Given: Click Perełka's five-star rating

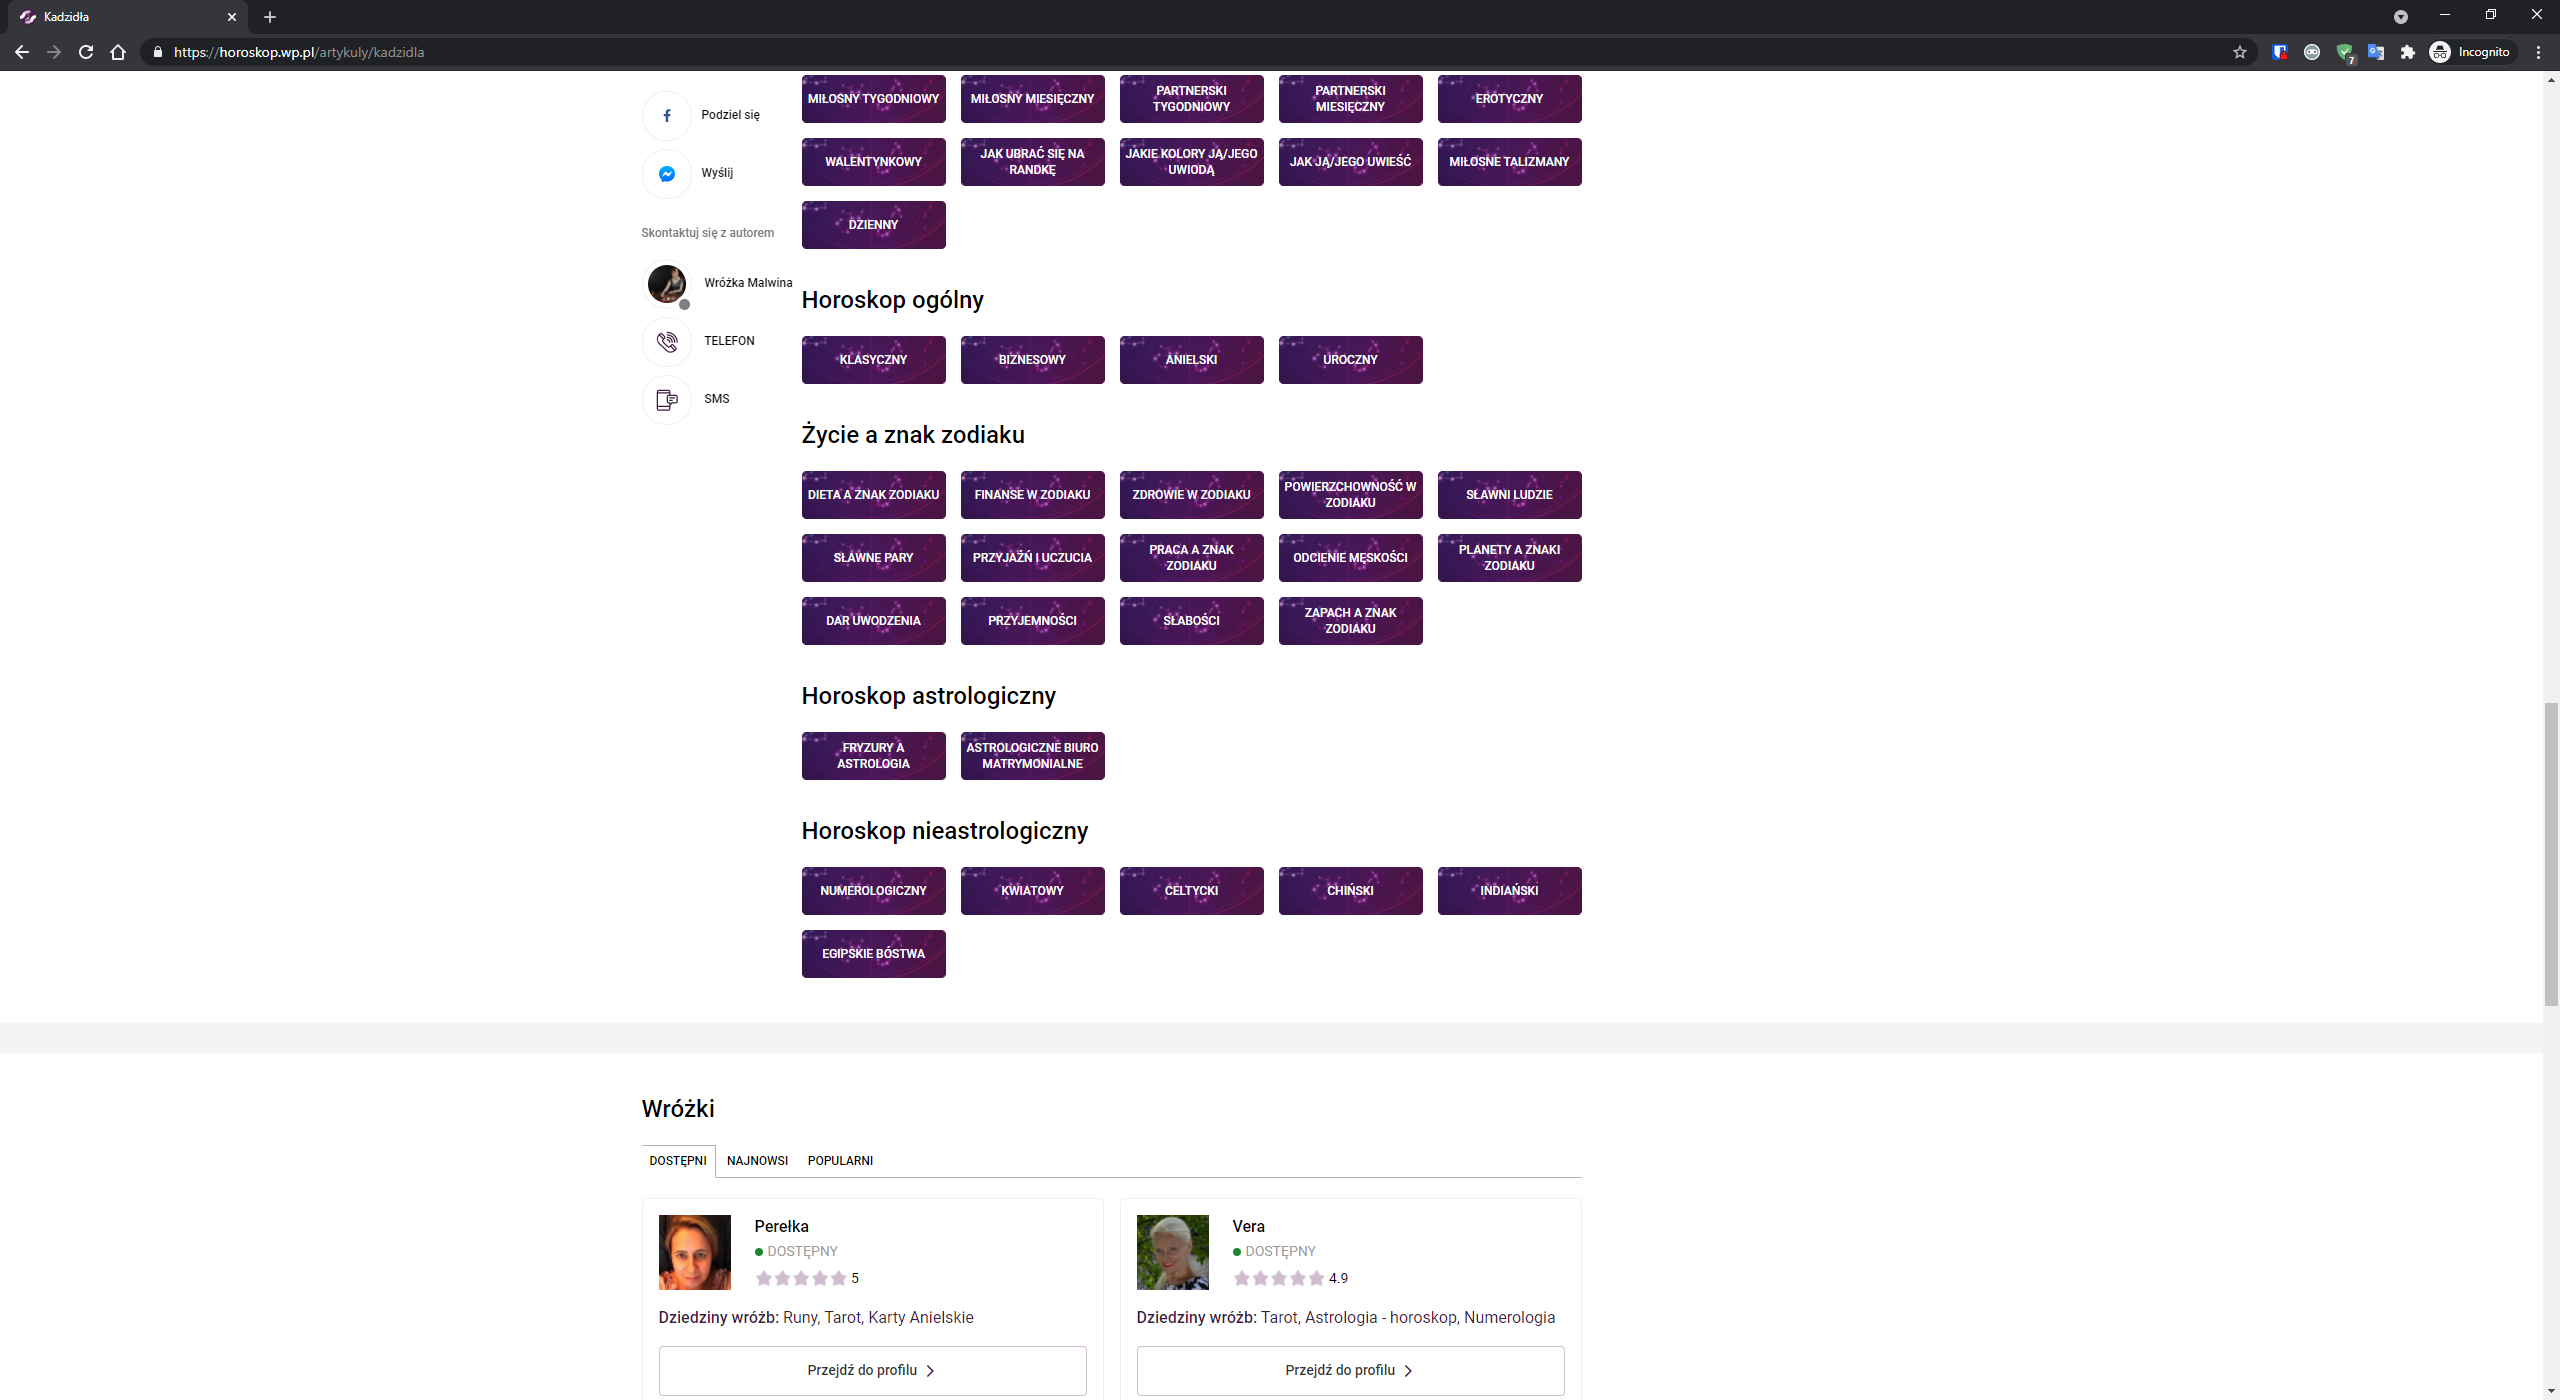Looking at the screenshot, I should [x=802, y=1277].
